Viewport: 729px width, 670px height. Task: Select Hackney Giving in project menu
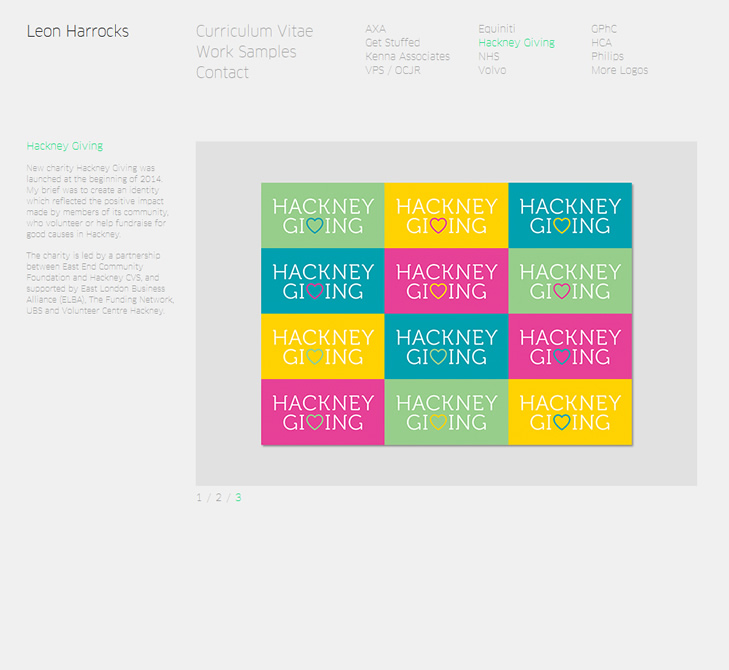[x=516, y=43]
